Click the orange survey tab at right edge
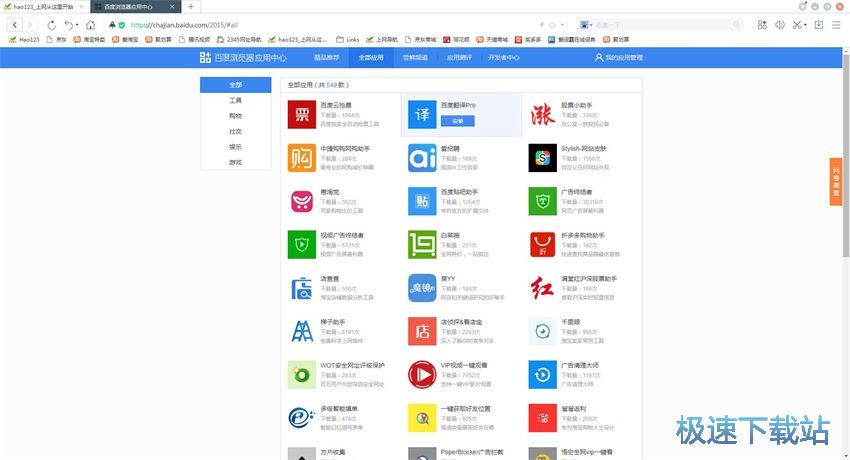850x460 pixels. point(836,182)
